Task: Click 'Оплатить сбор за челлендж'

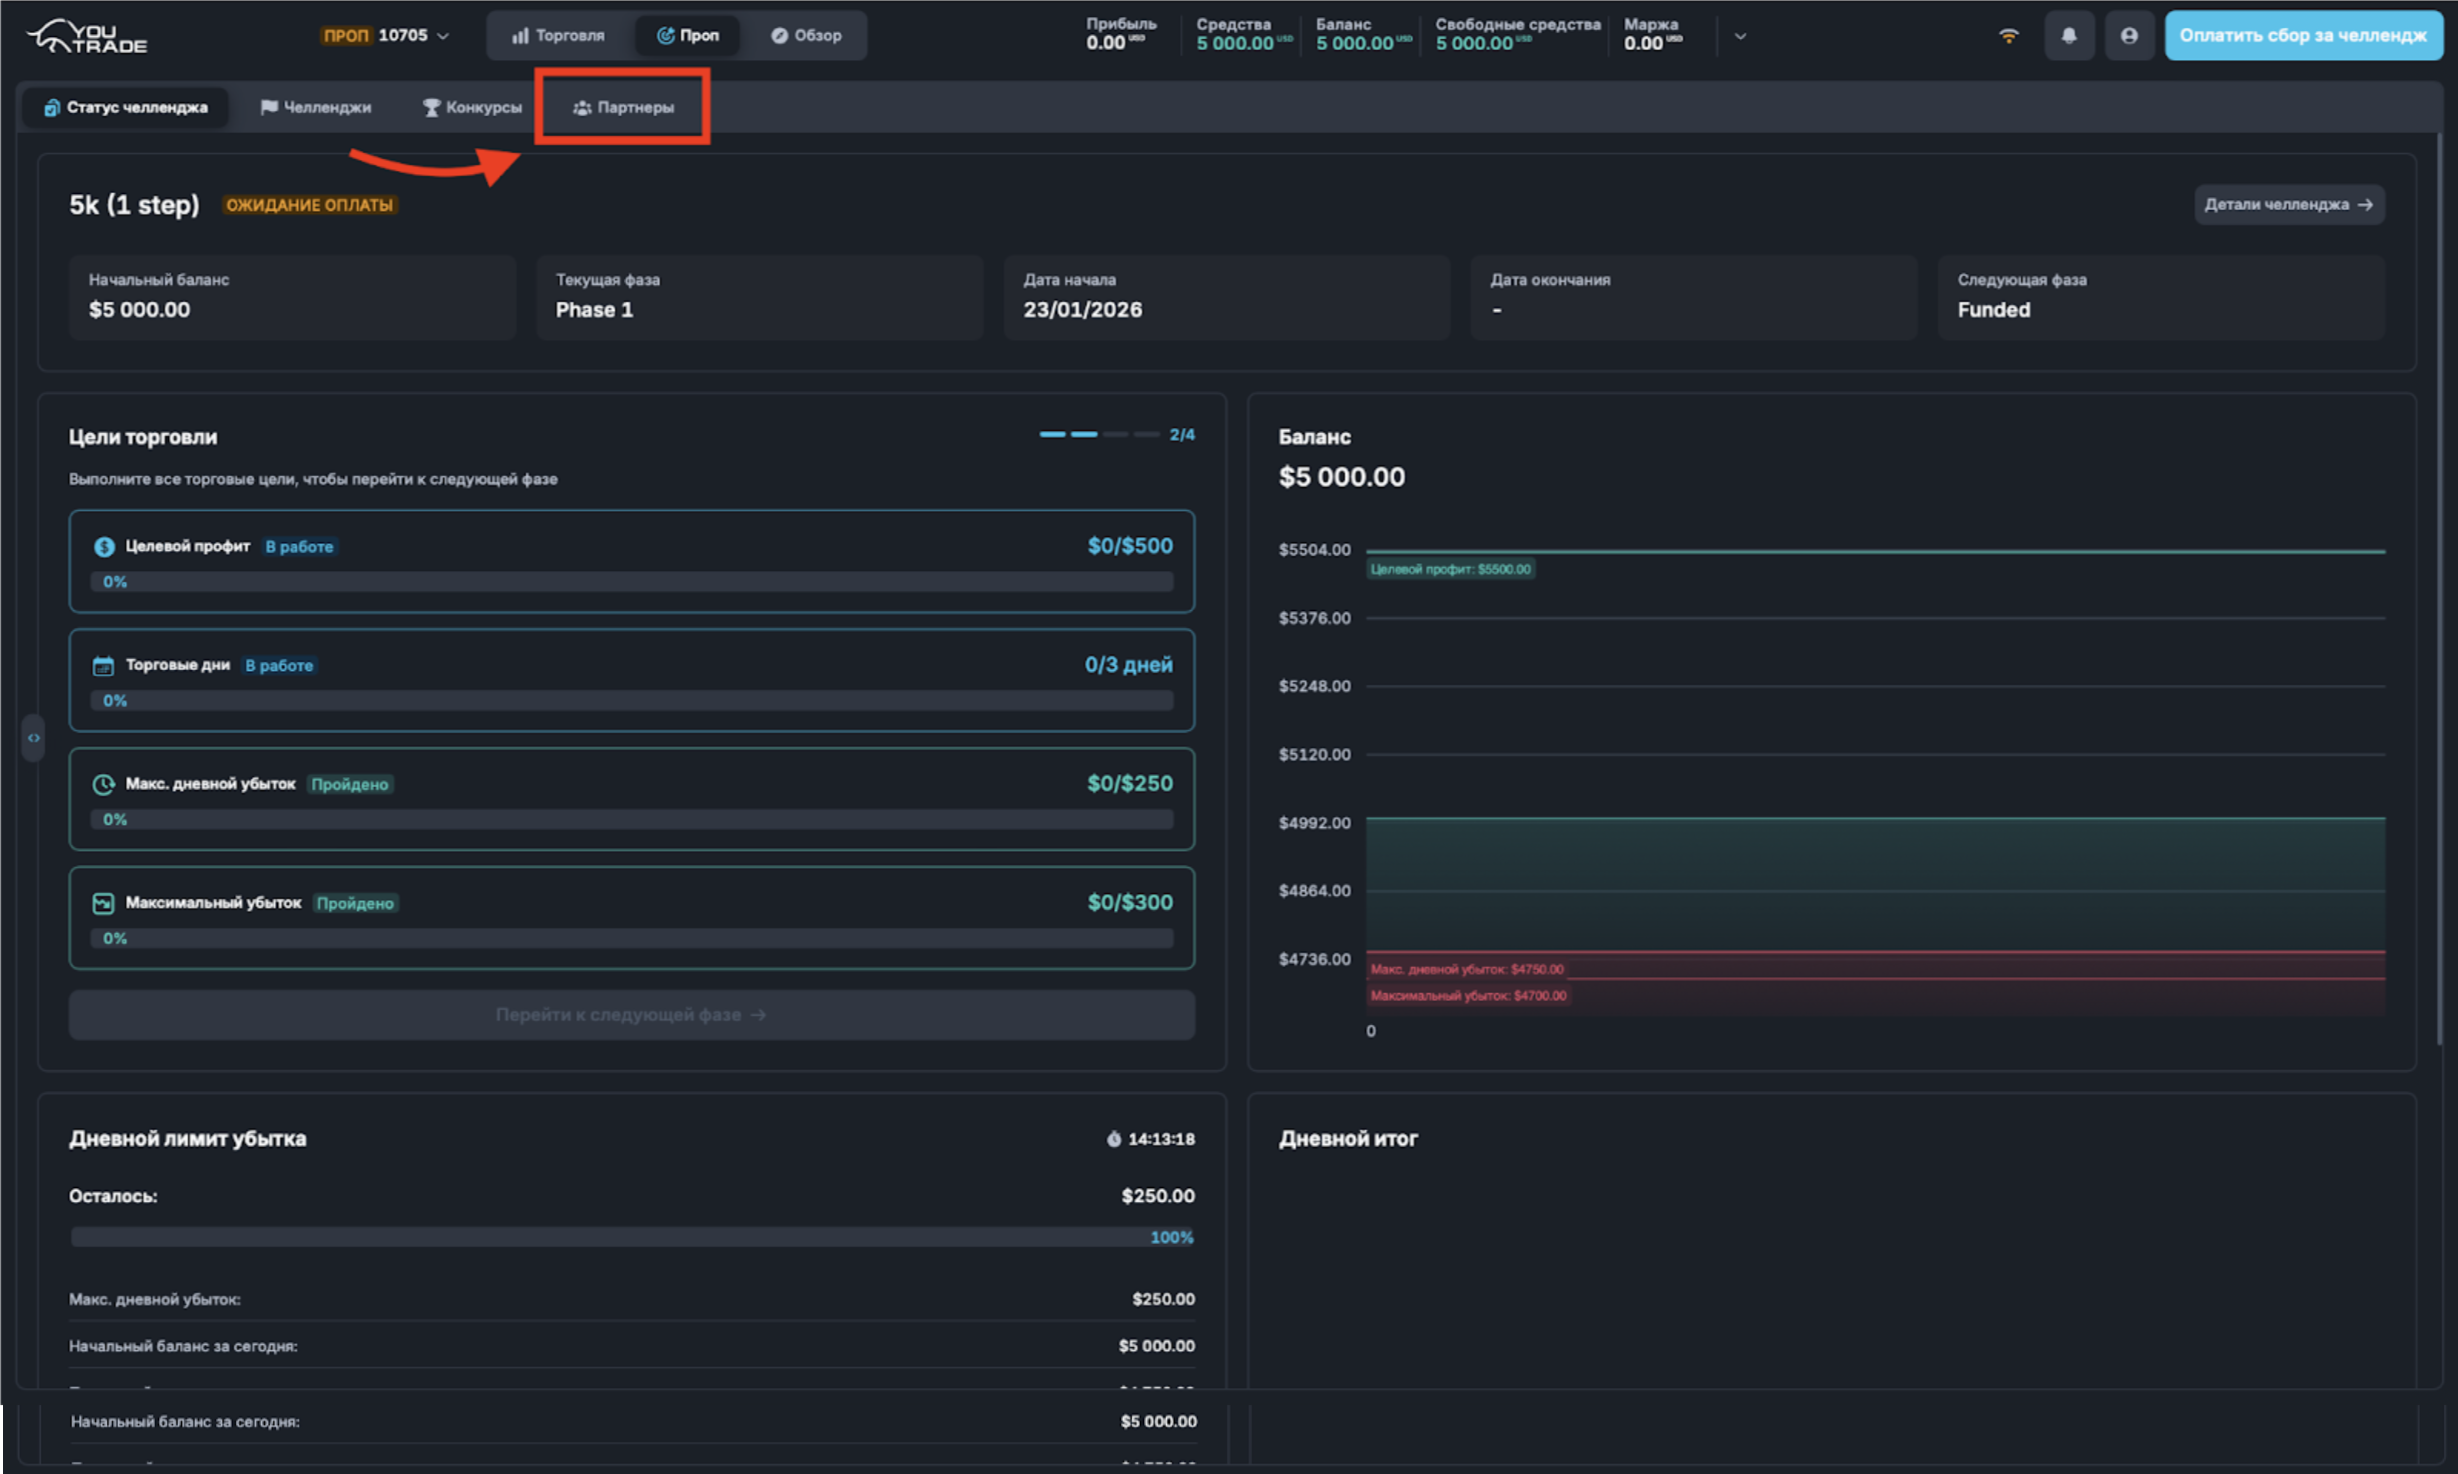Action: (2303, 35)
